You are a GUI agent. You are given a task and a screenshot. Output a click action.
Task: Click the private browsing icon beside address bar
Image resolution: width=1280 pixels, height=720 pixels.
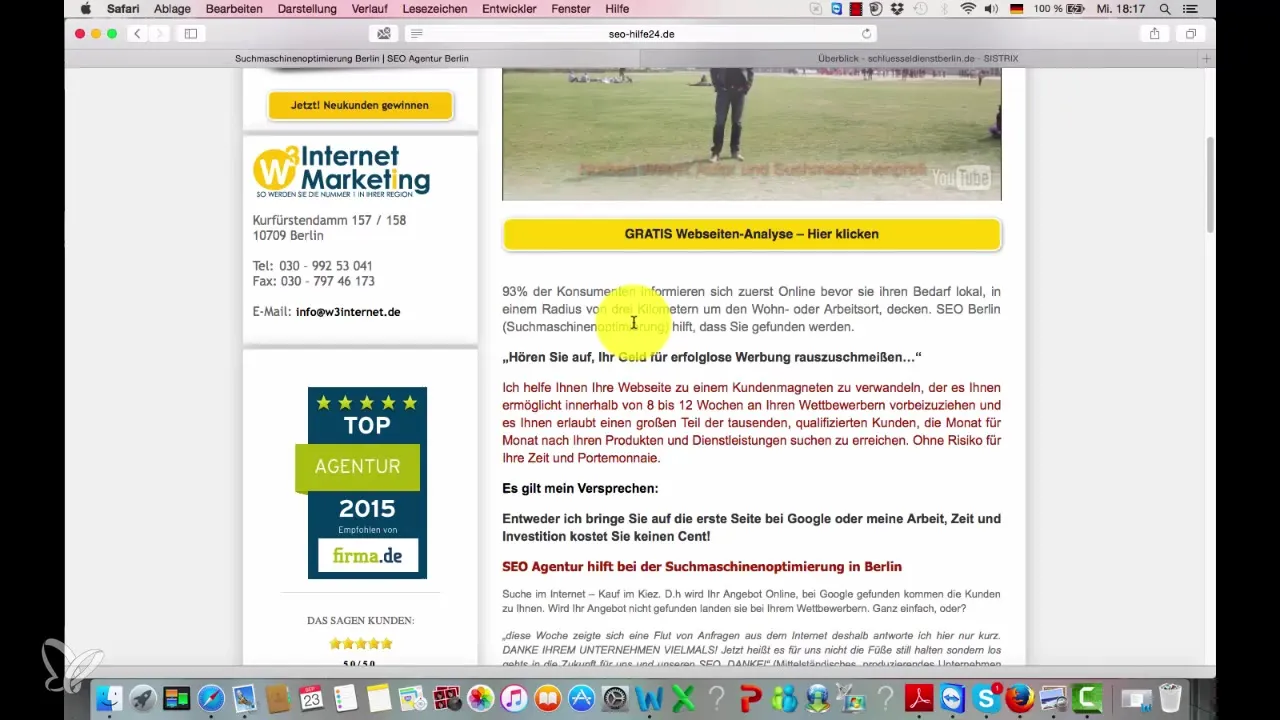coord(384,33)
